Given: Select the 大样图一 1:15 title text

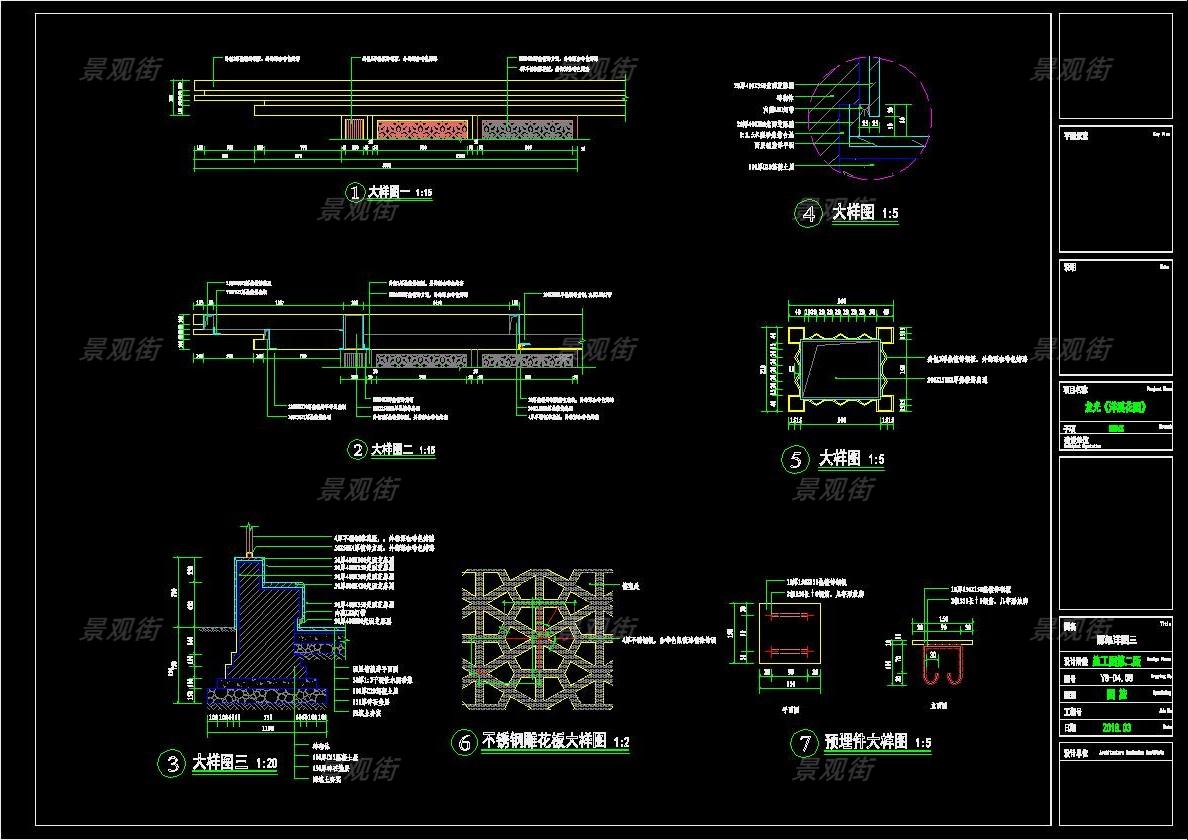Looking at the screenshot, I should pyautogui.click(x=400, y=192).
